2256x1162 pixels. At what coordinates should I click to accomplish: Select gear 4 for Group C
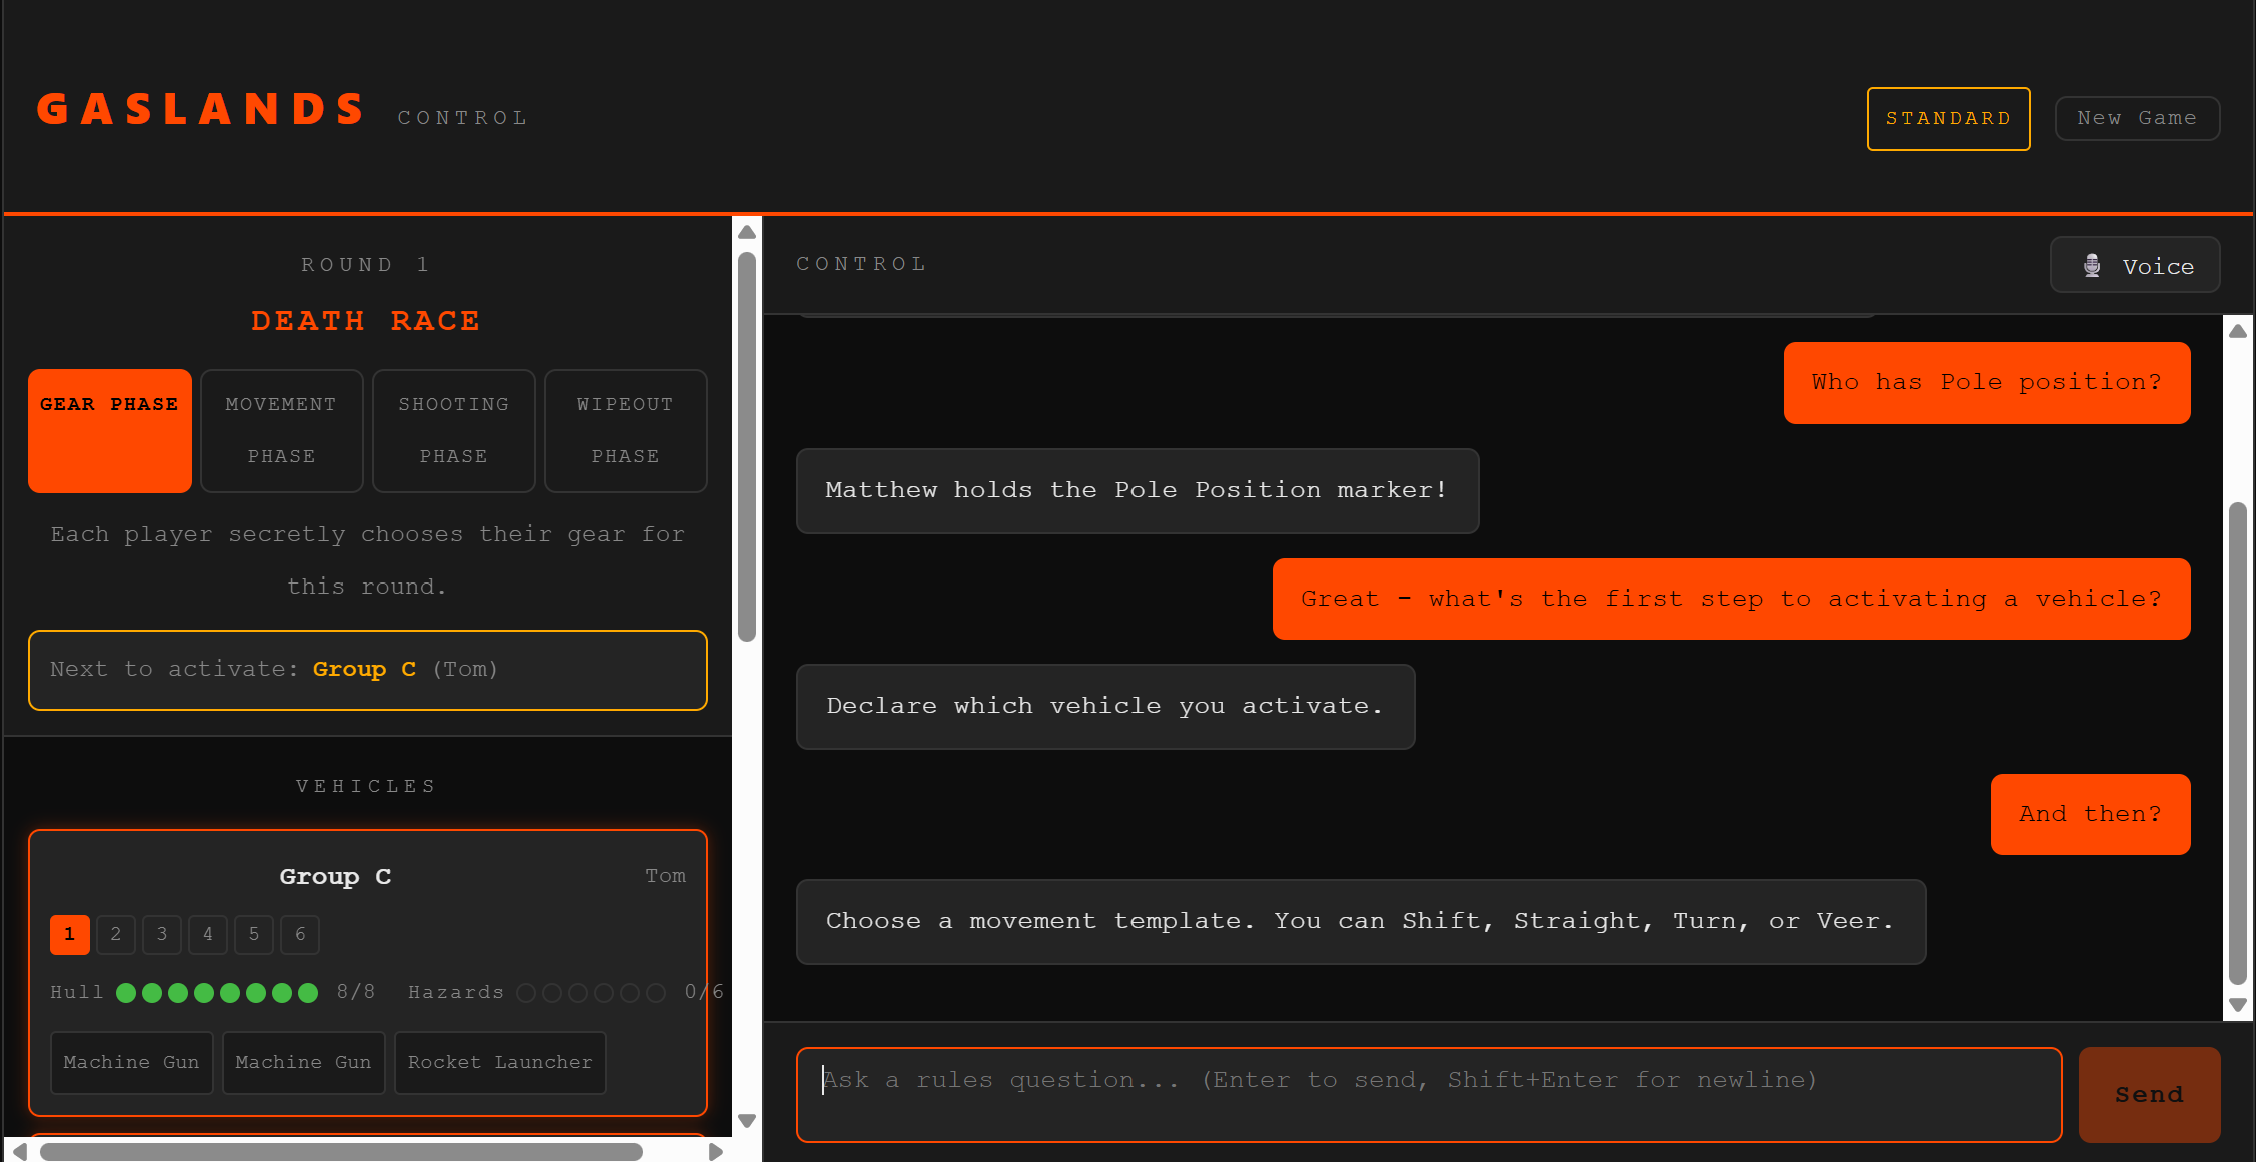208,934
